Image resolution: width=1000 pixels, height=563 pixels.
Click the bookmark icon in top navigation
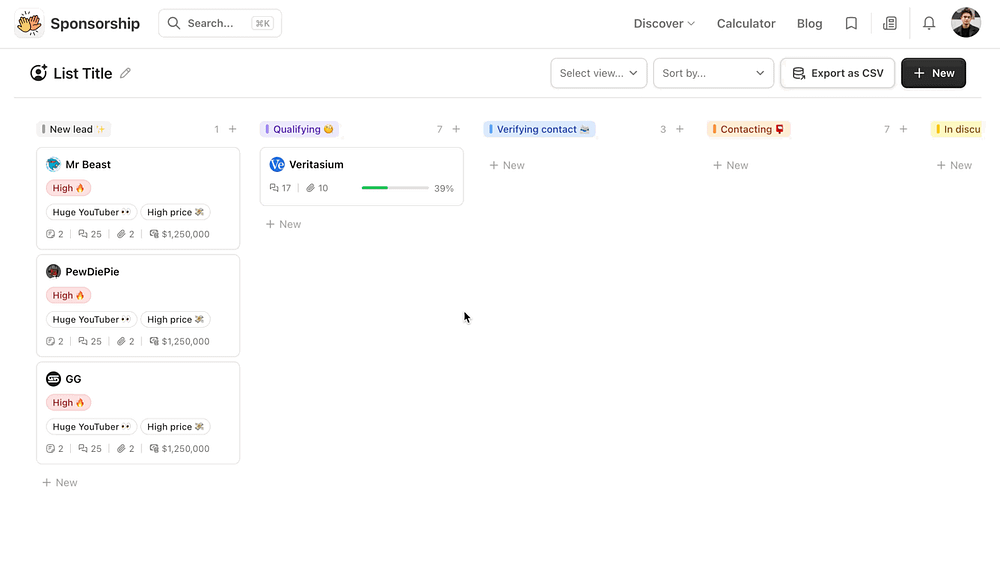(851, 23)
